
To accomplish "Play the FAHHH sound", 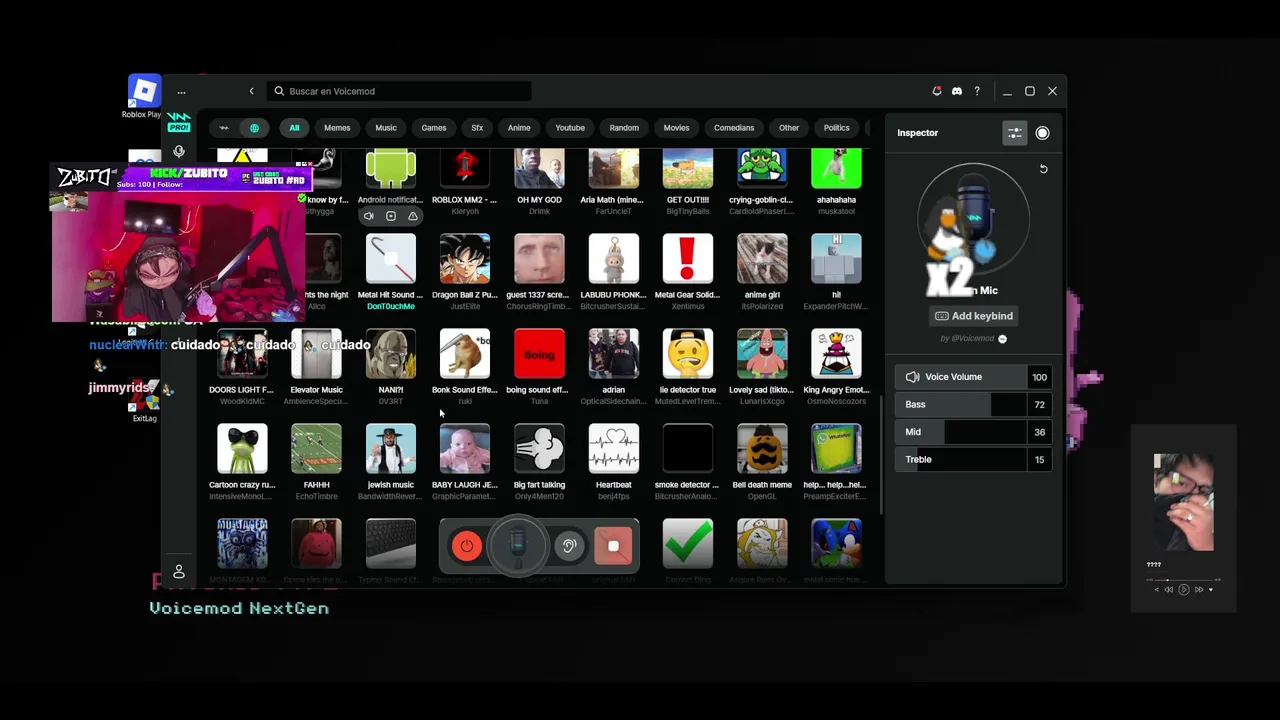I will tap(316, 449).
